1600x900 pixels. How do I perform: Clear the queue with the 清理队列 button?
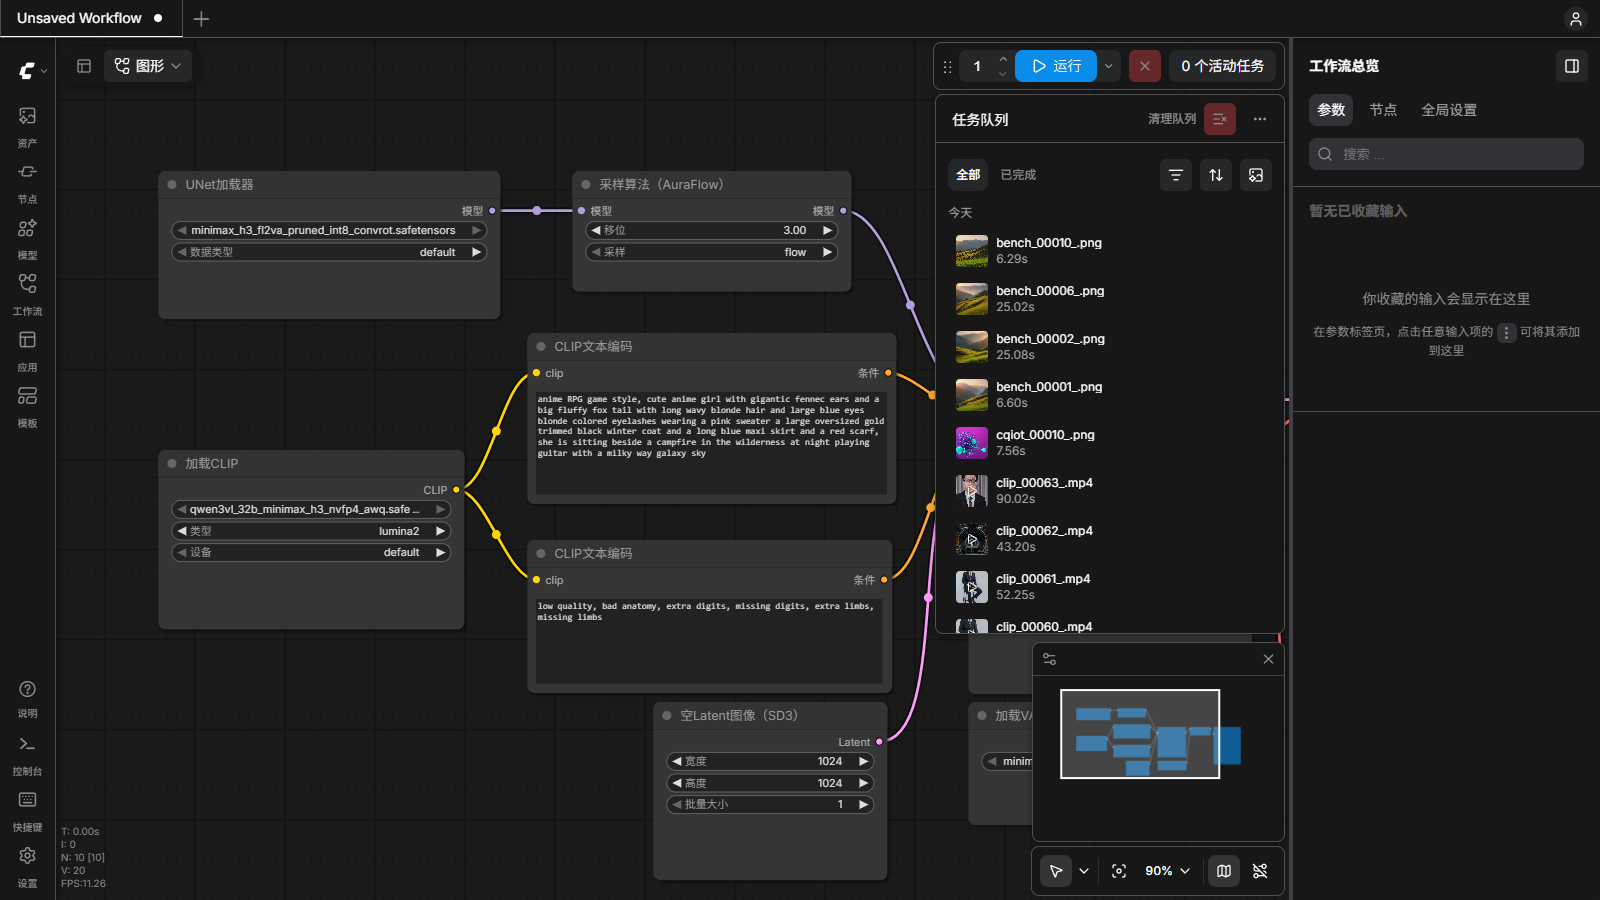pos(1220,119)
